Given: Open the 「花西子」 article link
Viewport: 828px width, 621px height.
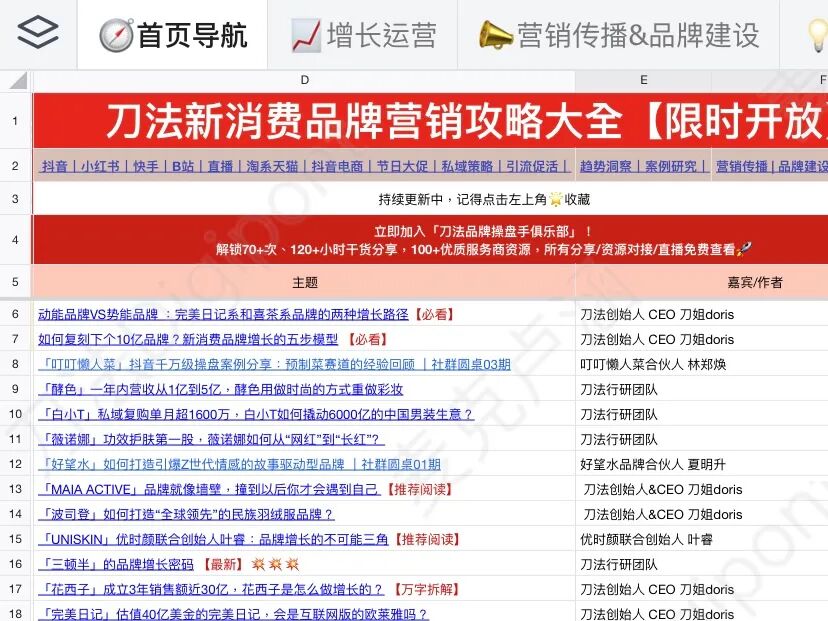Looking at the screenshot, I should 211,589.
